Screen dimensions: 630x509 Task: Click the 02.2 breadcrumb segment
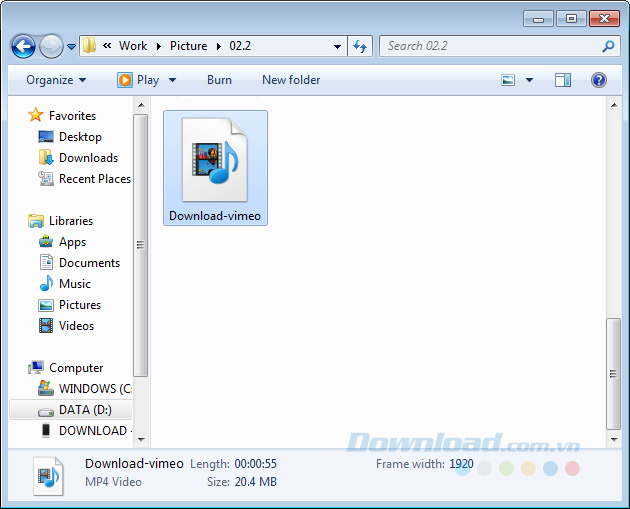coord(240,46)
